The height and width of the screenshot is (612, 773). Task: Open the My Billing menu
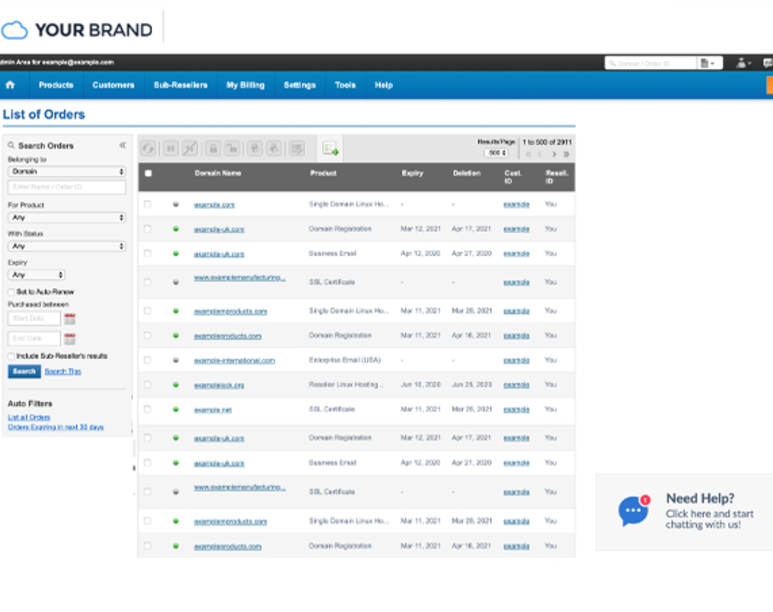245,85
